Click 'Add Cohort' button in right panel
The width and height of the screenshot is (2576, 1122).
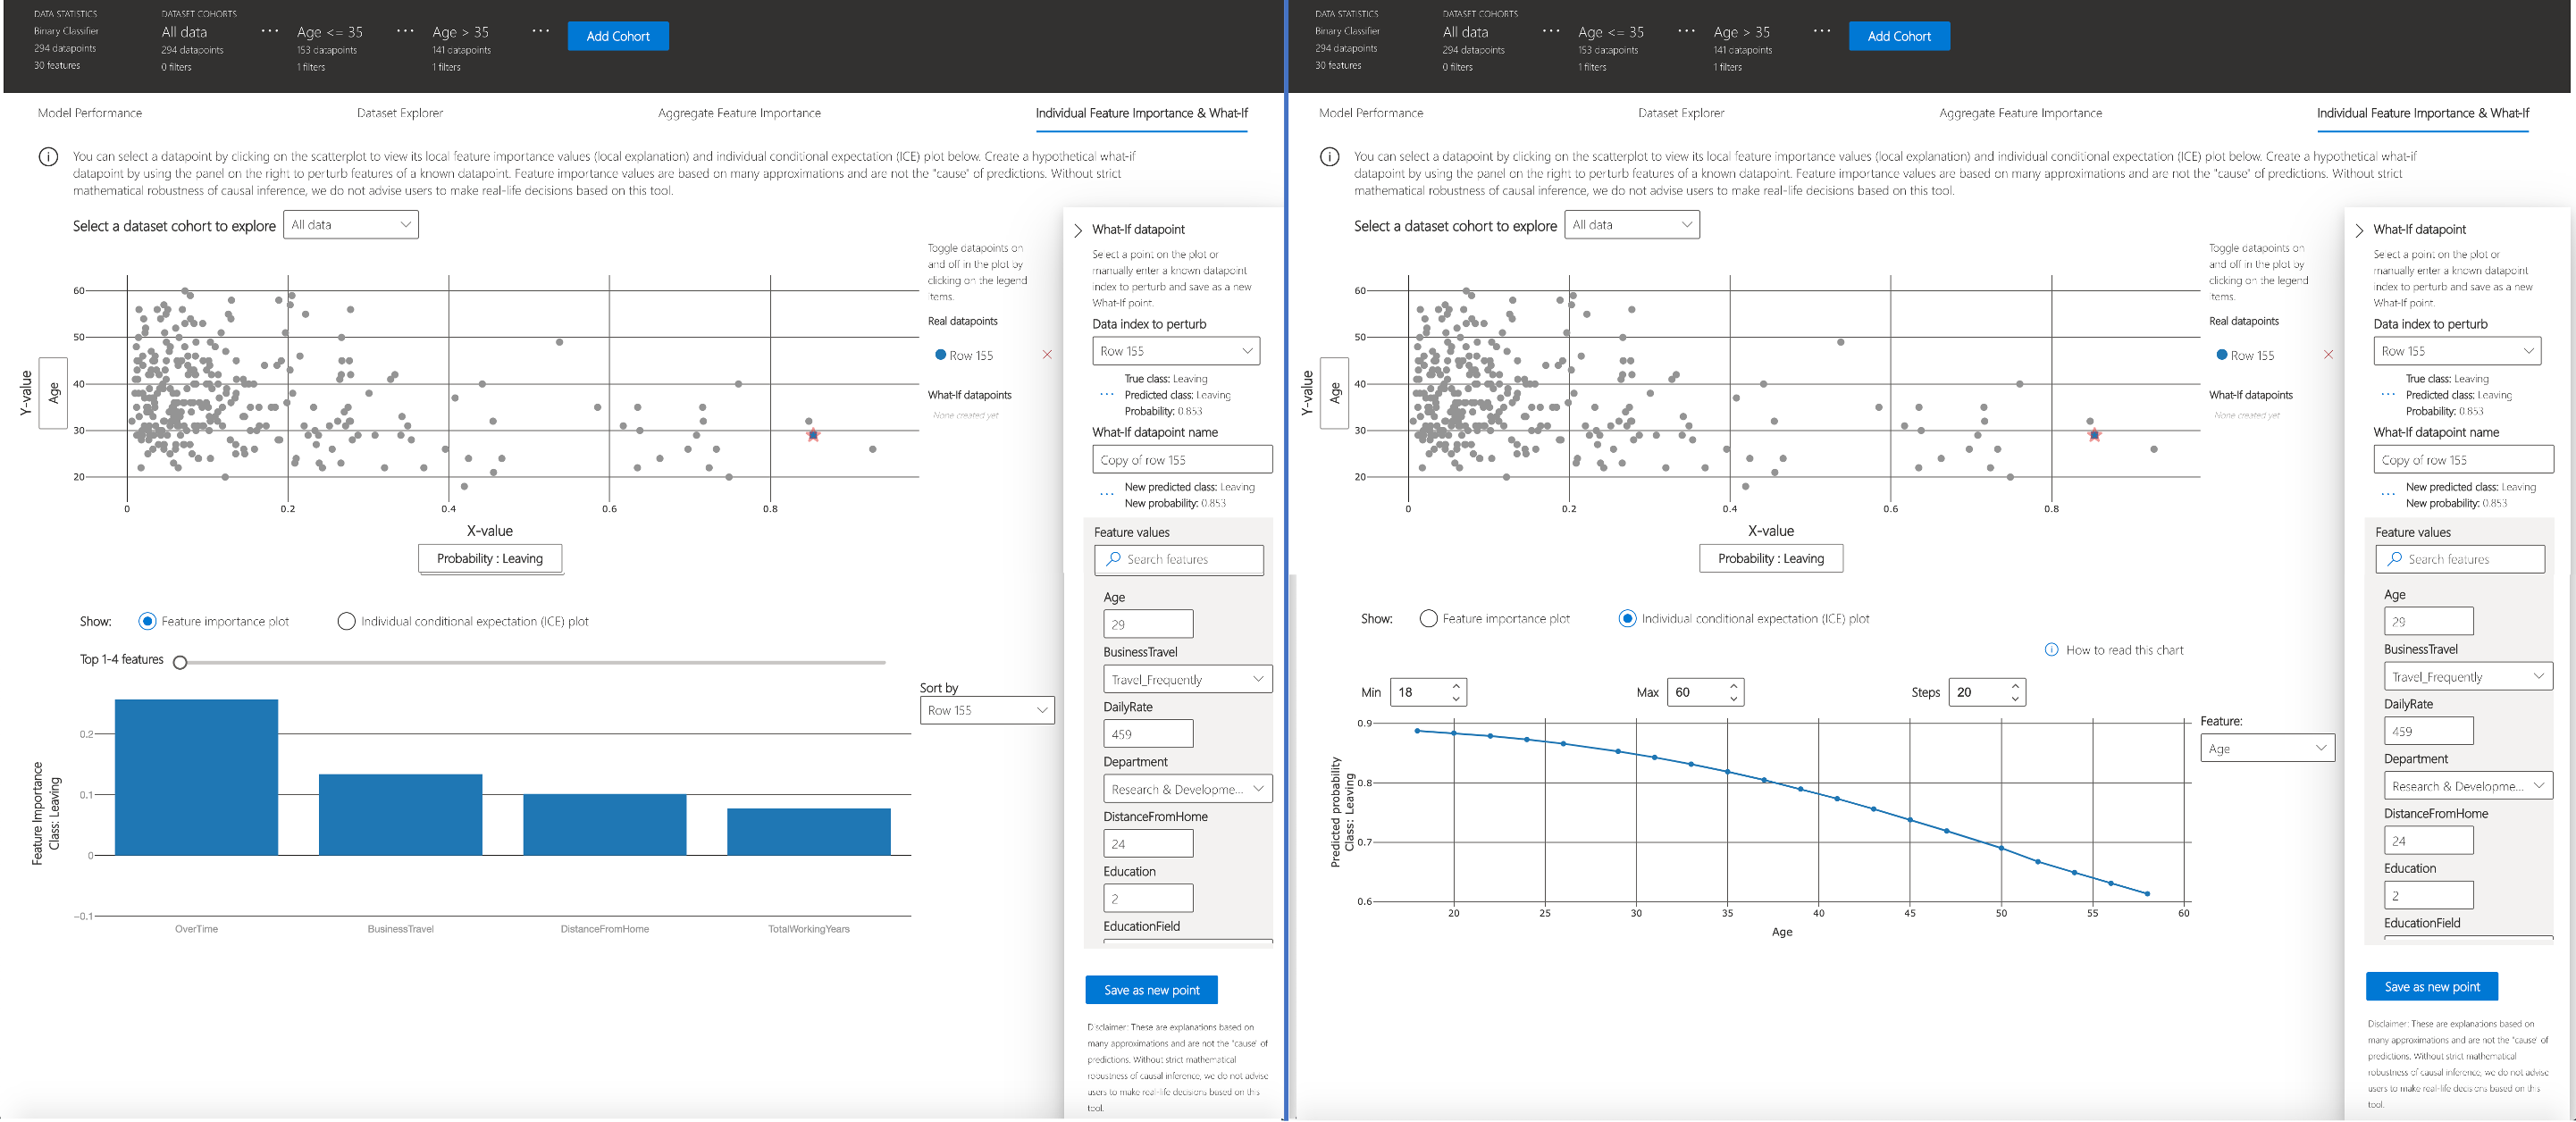pos(1898,36)
